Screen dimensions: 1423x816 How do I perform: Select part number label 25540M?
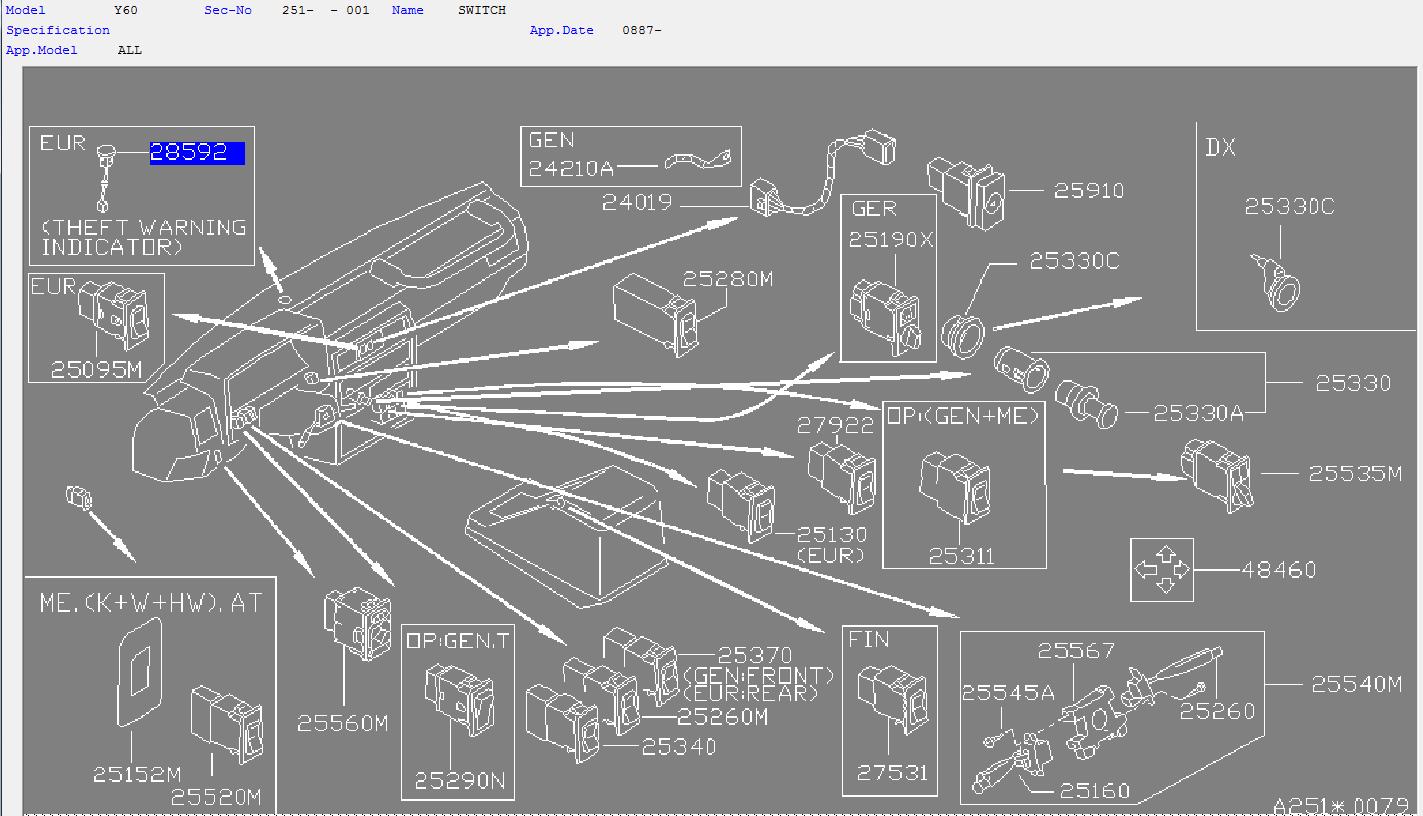(1357, 684)
